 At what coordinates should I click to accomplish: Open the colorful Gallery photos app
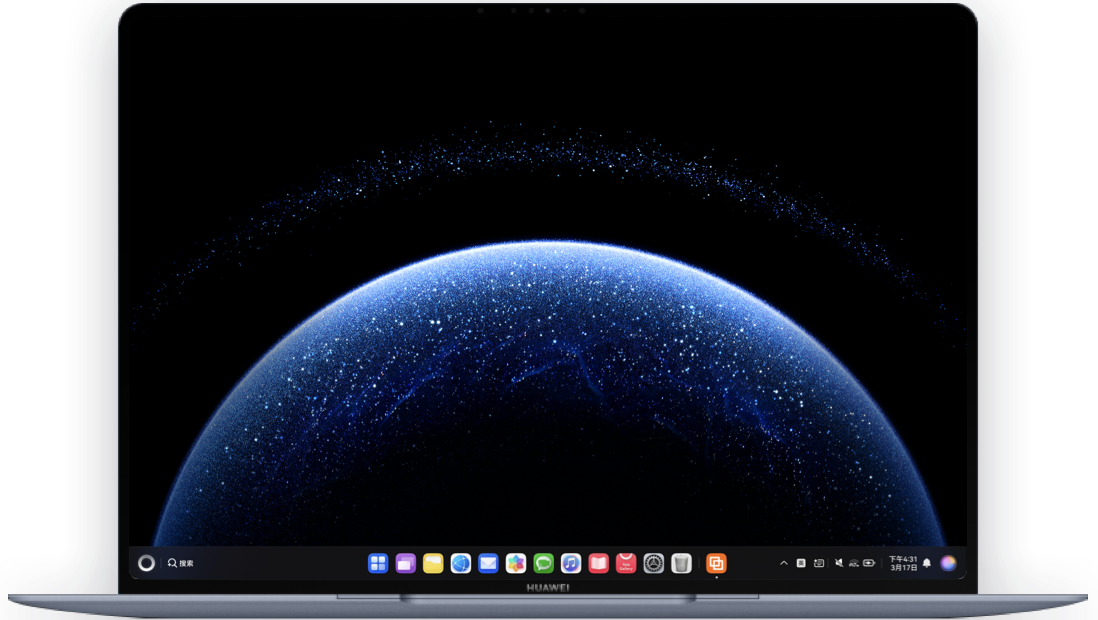click(x=516, y=563)
